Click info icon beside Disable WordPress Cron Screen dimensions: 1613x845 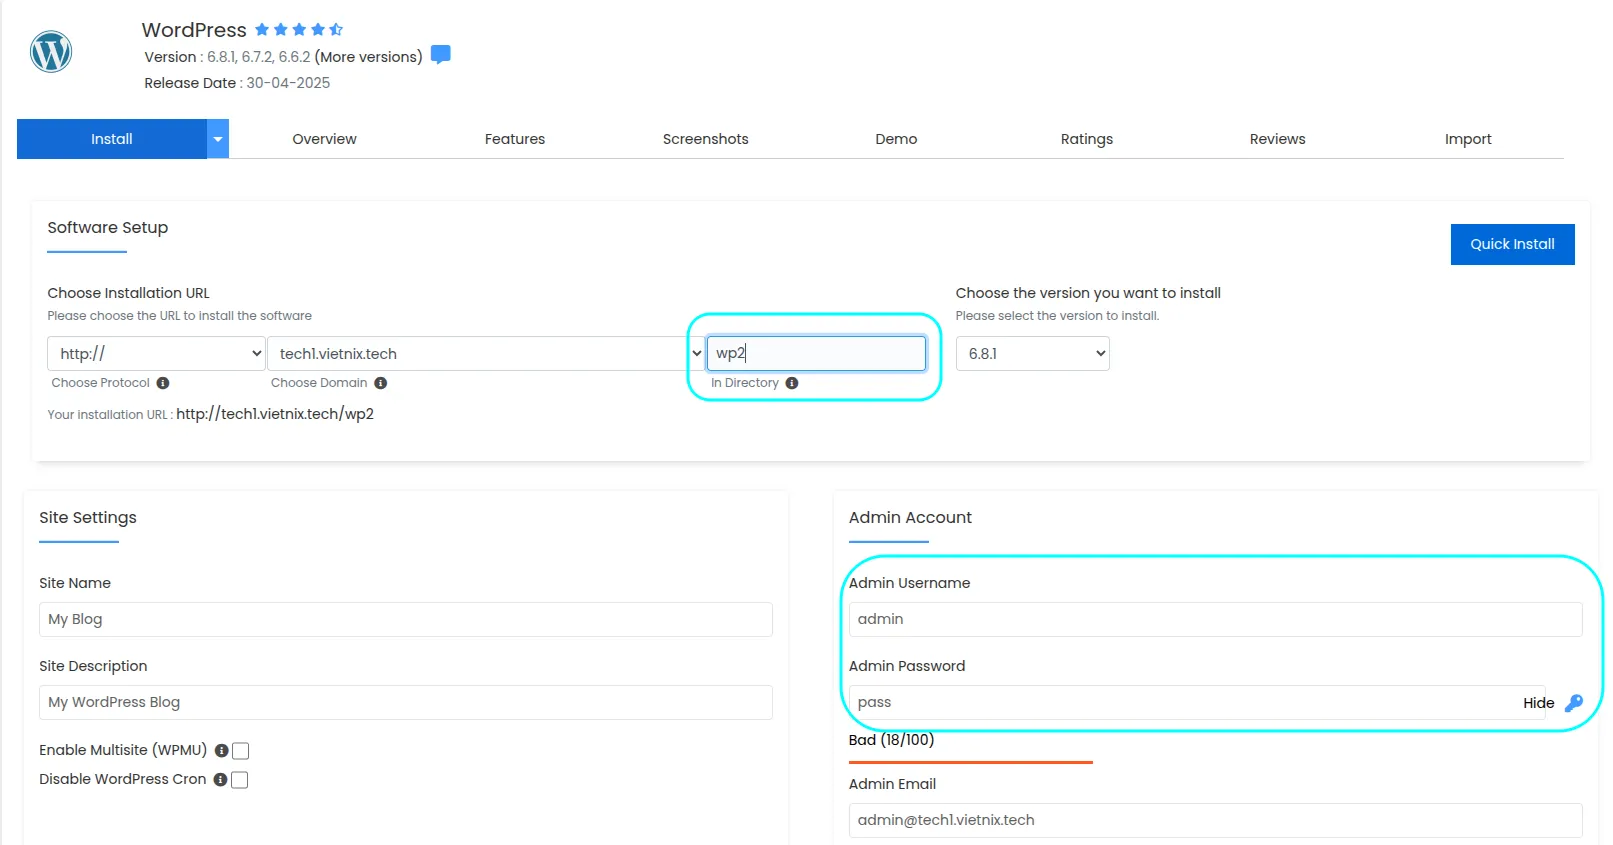coord(220,780)
